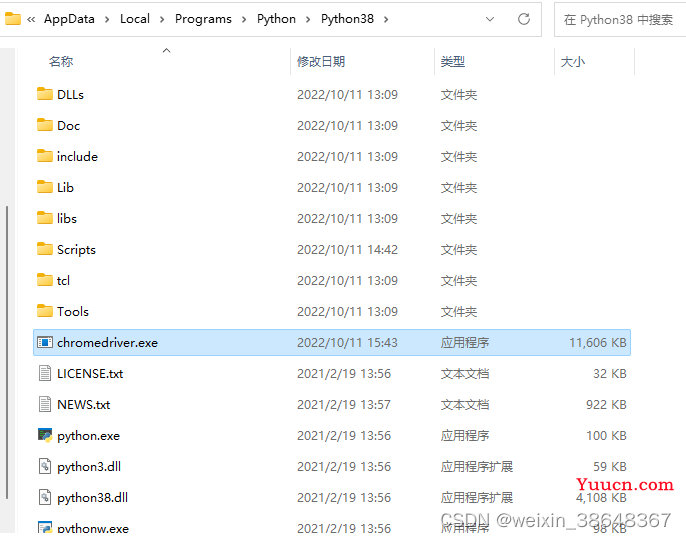Click the pythonw.exe program icon
Screen dimensions: 686x539
pos(45,527)
